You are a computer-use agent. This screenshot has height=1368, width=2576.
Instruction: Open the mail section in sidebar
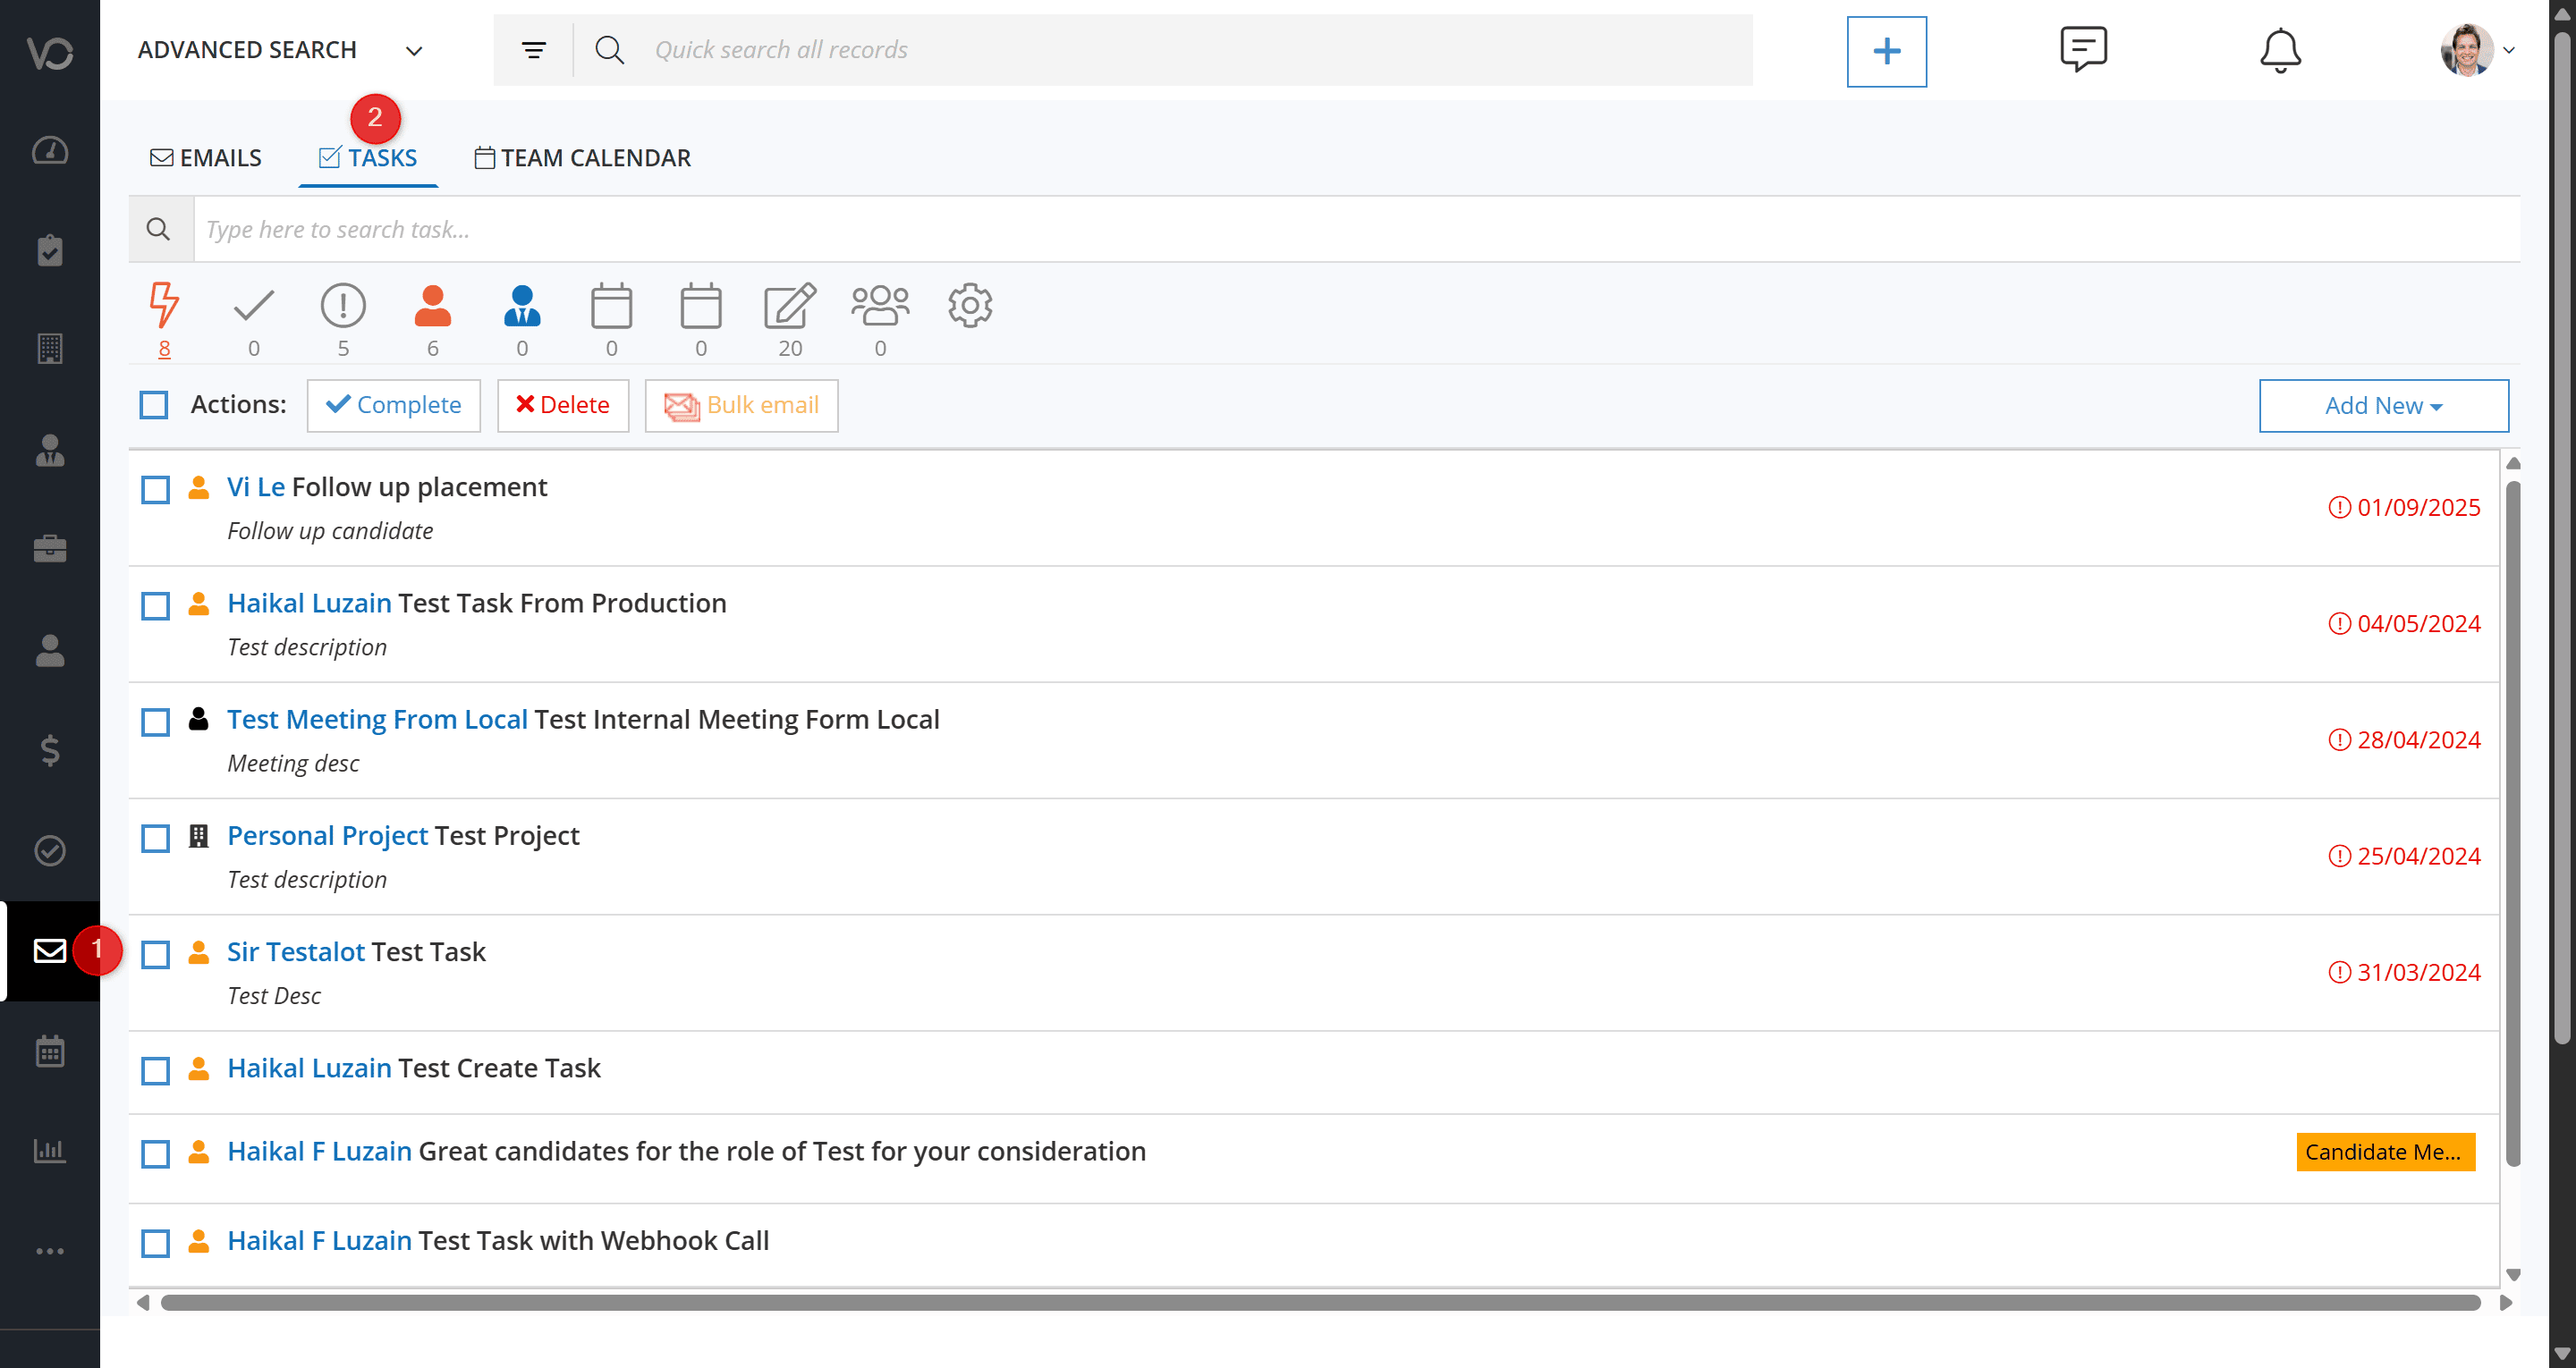(x=50, y=950)
